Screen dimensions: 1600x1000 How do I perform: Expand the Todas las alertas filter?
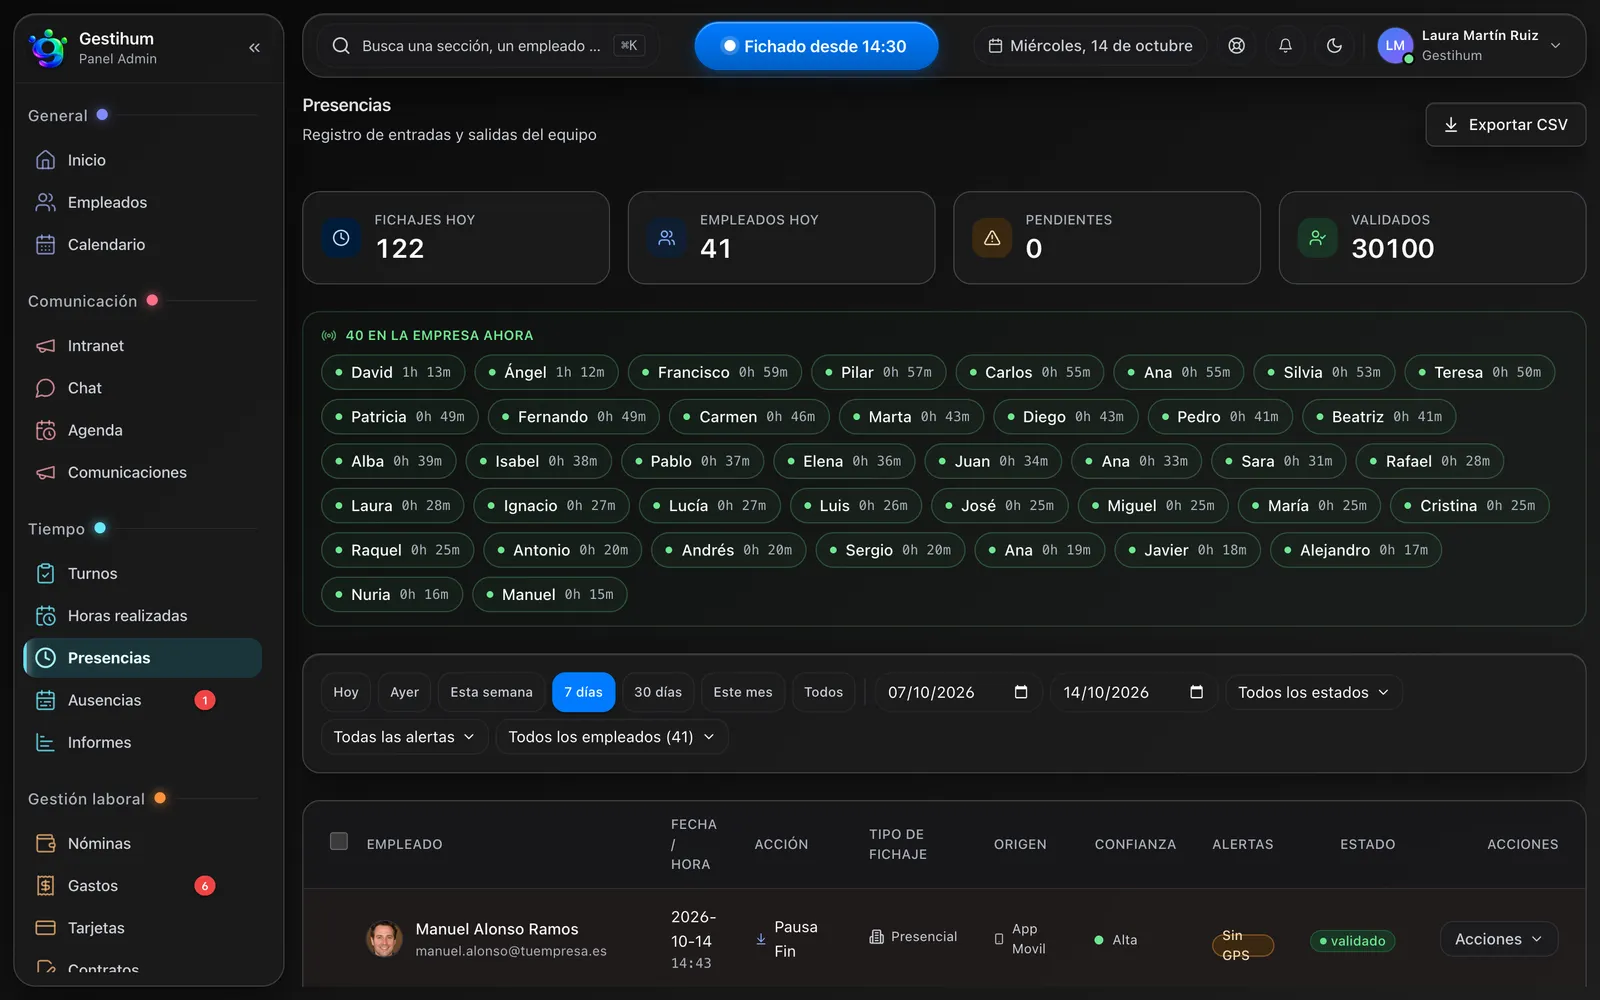click(x=404, y=737)
